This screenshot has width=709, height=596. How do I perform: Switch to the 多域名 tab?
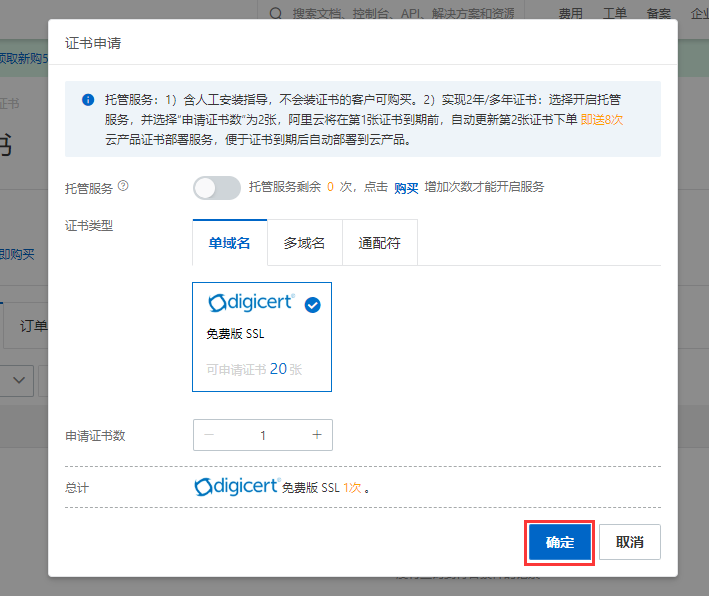click(x=304, y=243)
